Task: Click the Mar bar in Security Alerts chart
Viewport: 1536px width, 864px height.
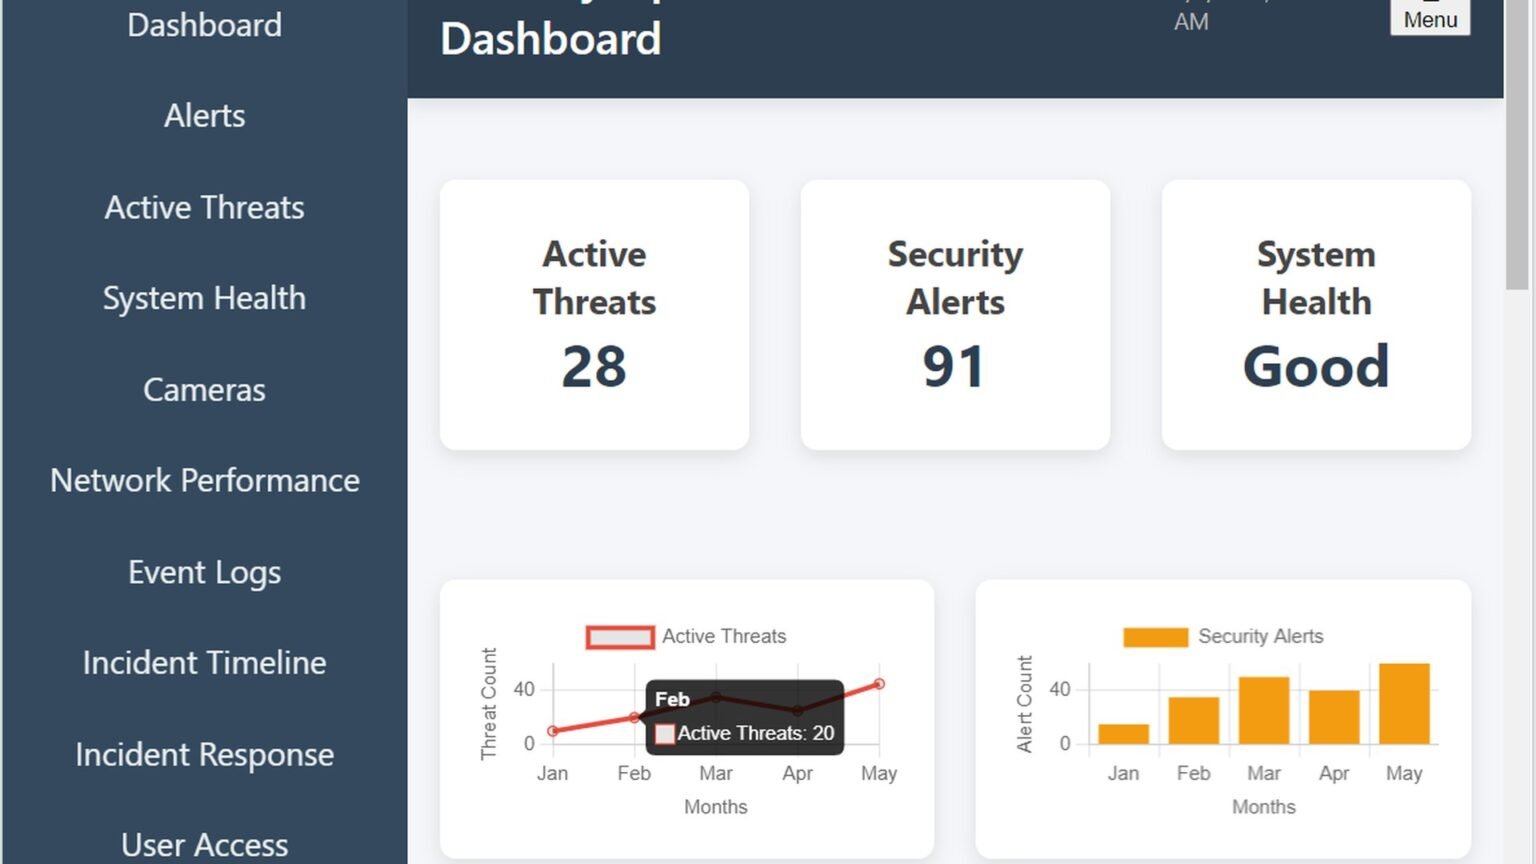Action: (x=1264, y=710)
